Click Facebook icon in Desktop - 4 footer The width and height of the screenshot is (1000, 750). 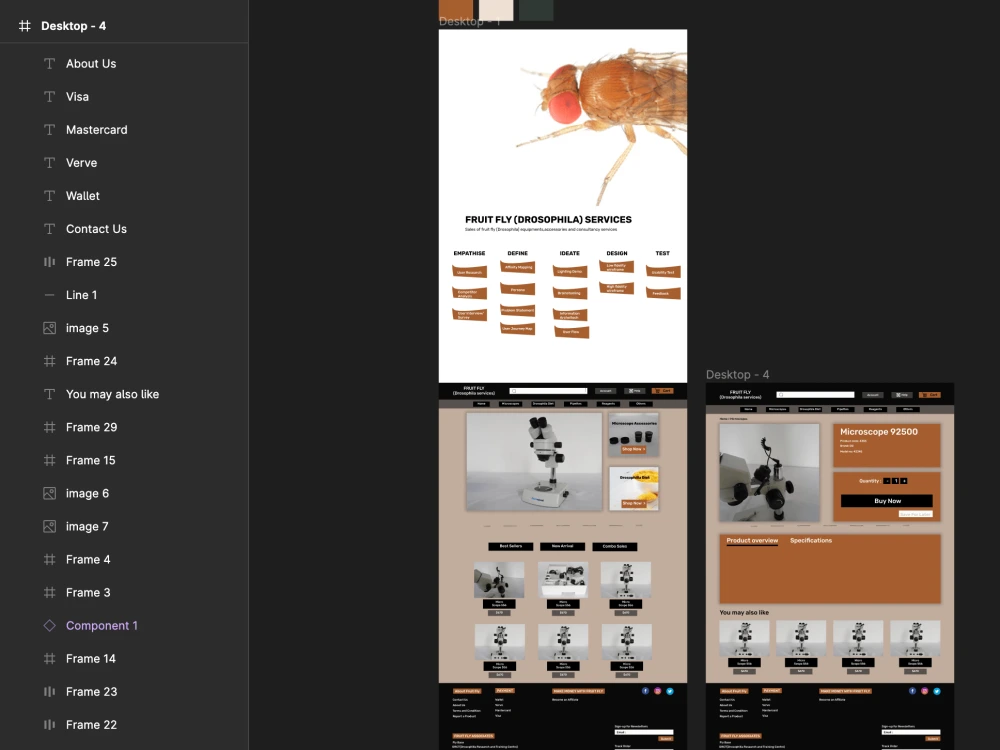click(913, 691)
